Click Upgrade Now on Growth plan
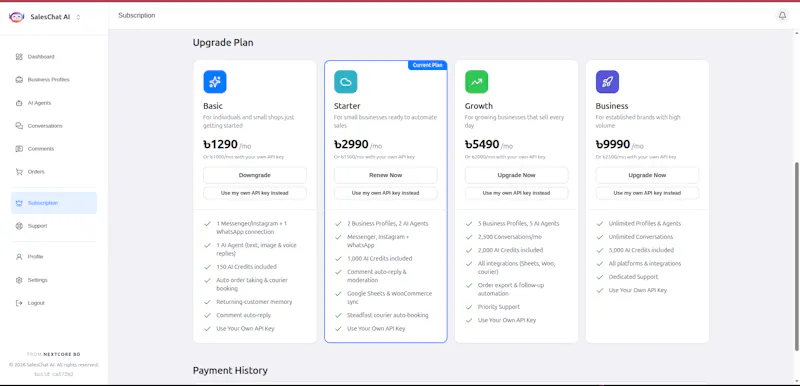This screenshot has height=386, width=800. [x=516, y=175]
